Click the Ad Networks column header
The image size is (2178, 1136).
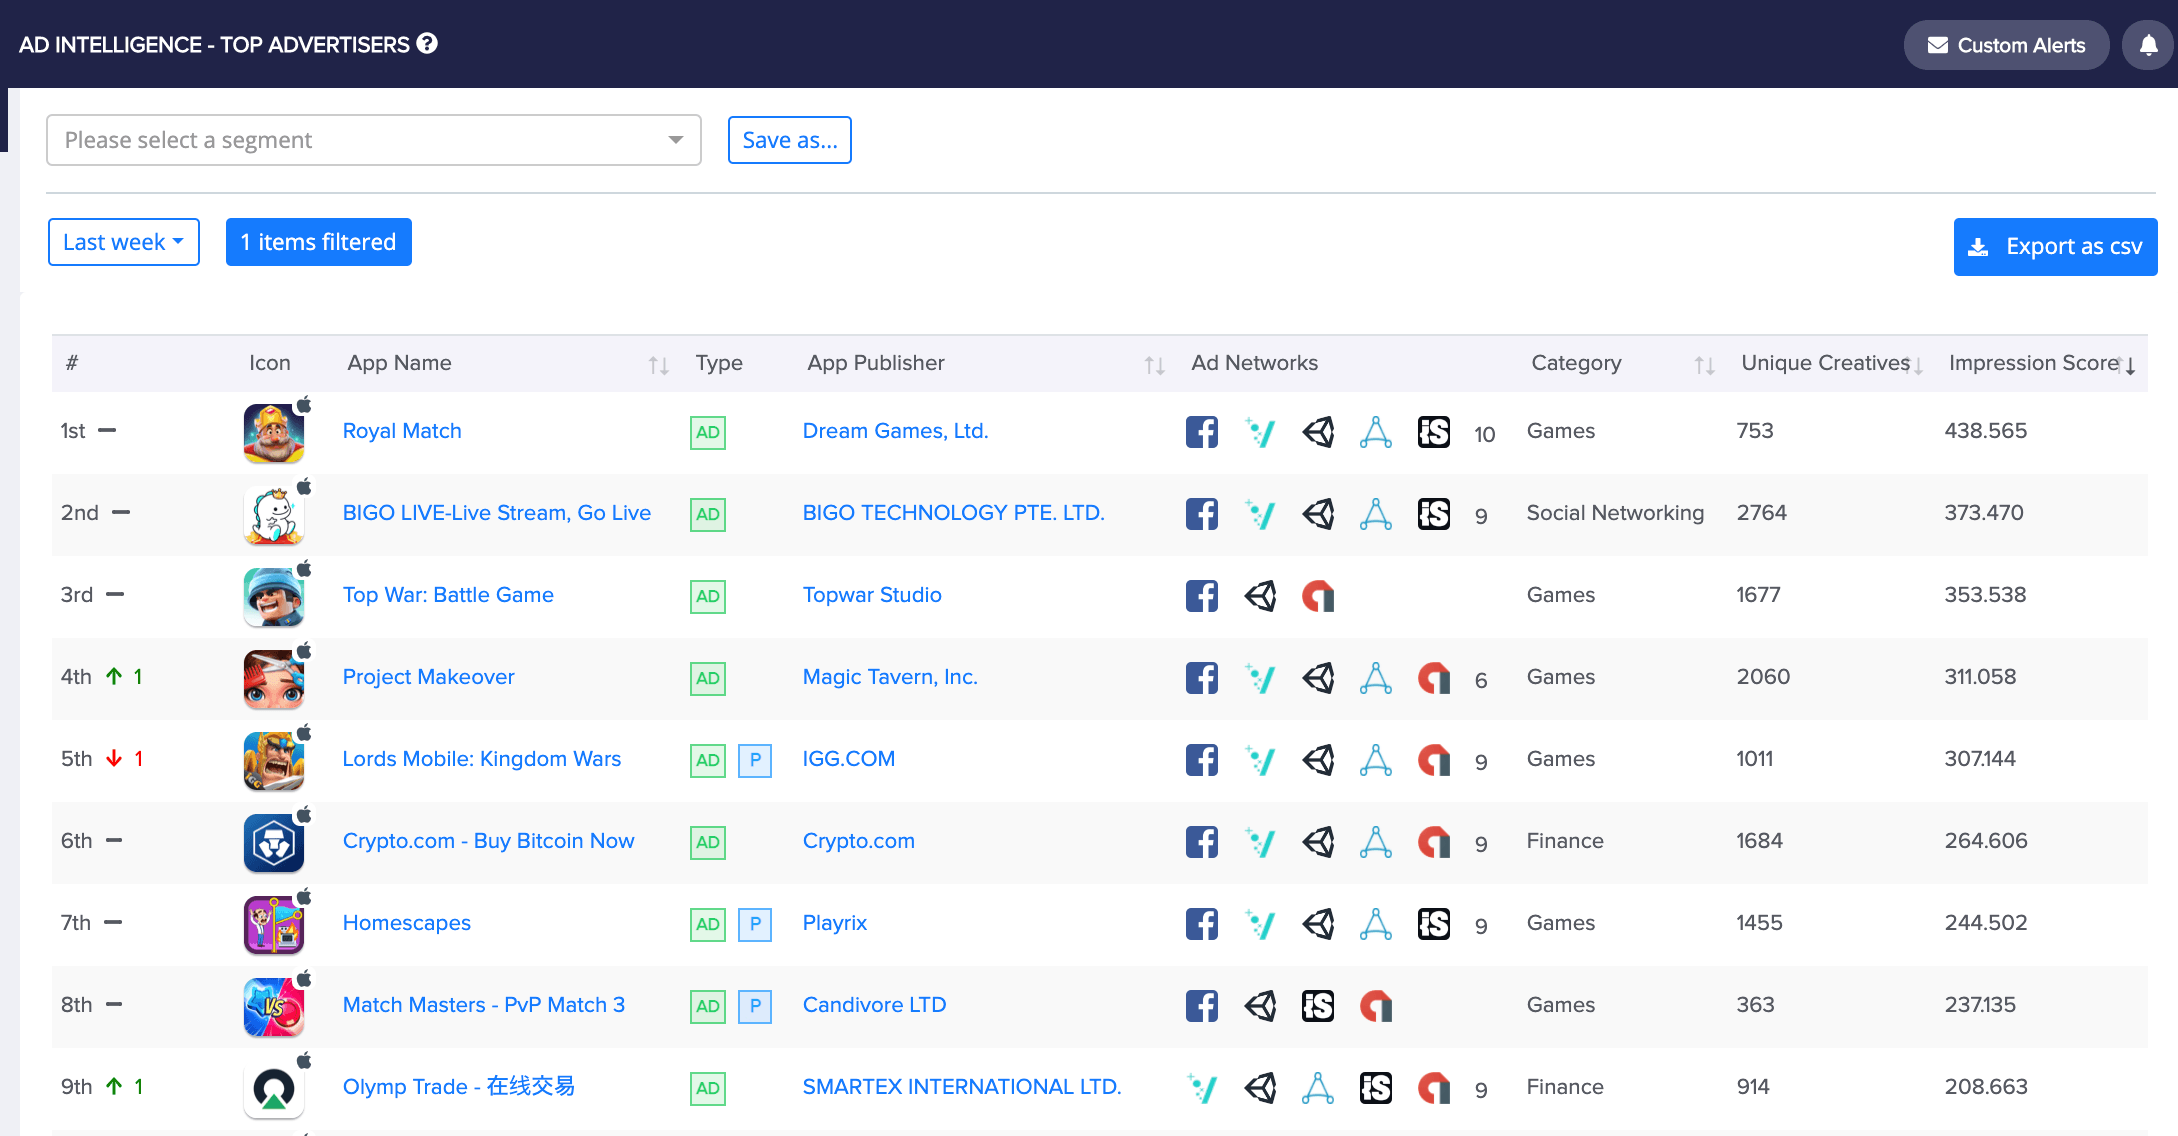point(1254,363)
